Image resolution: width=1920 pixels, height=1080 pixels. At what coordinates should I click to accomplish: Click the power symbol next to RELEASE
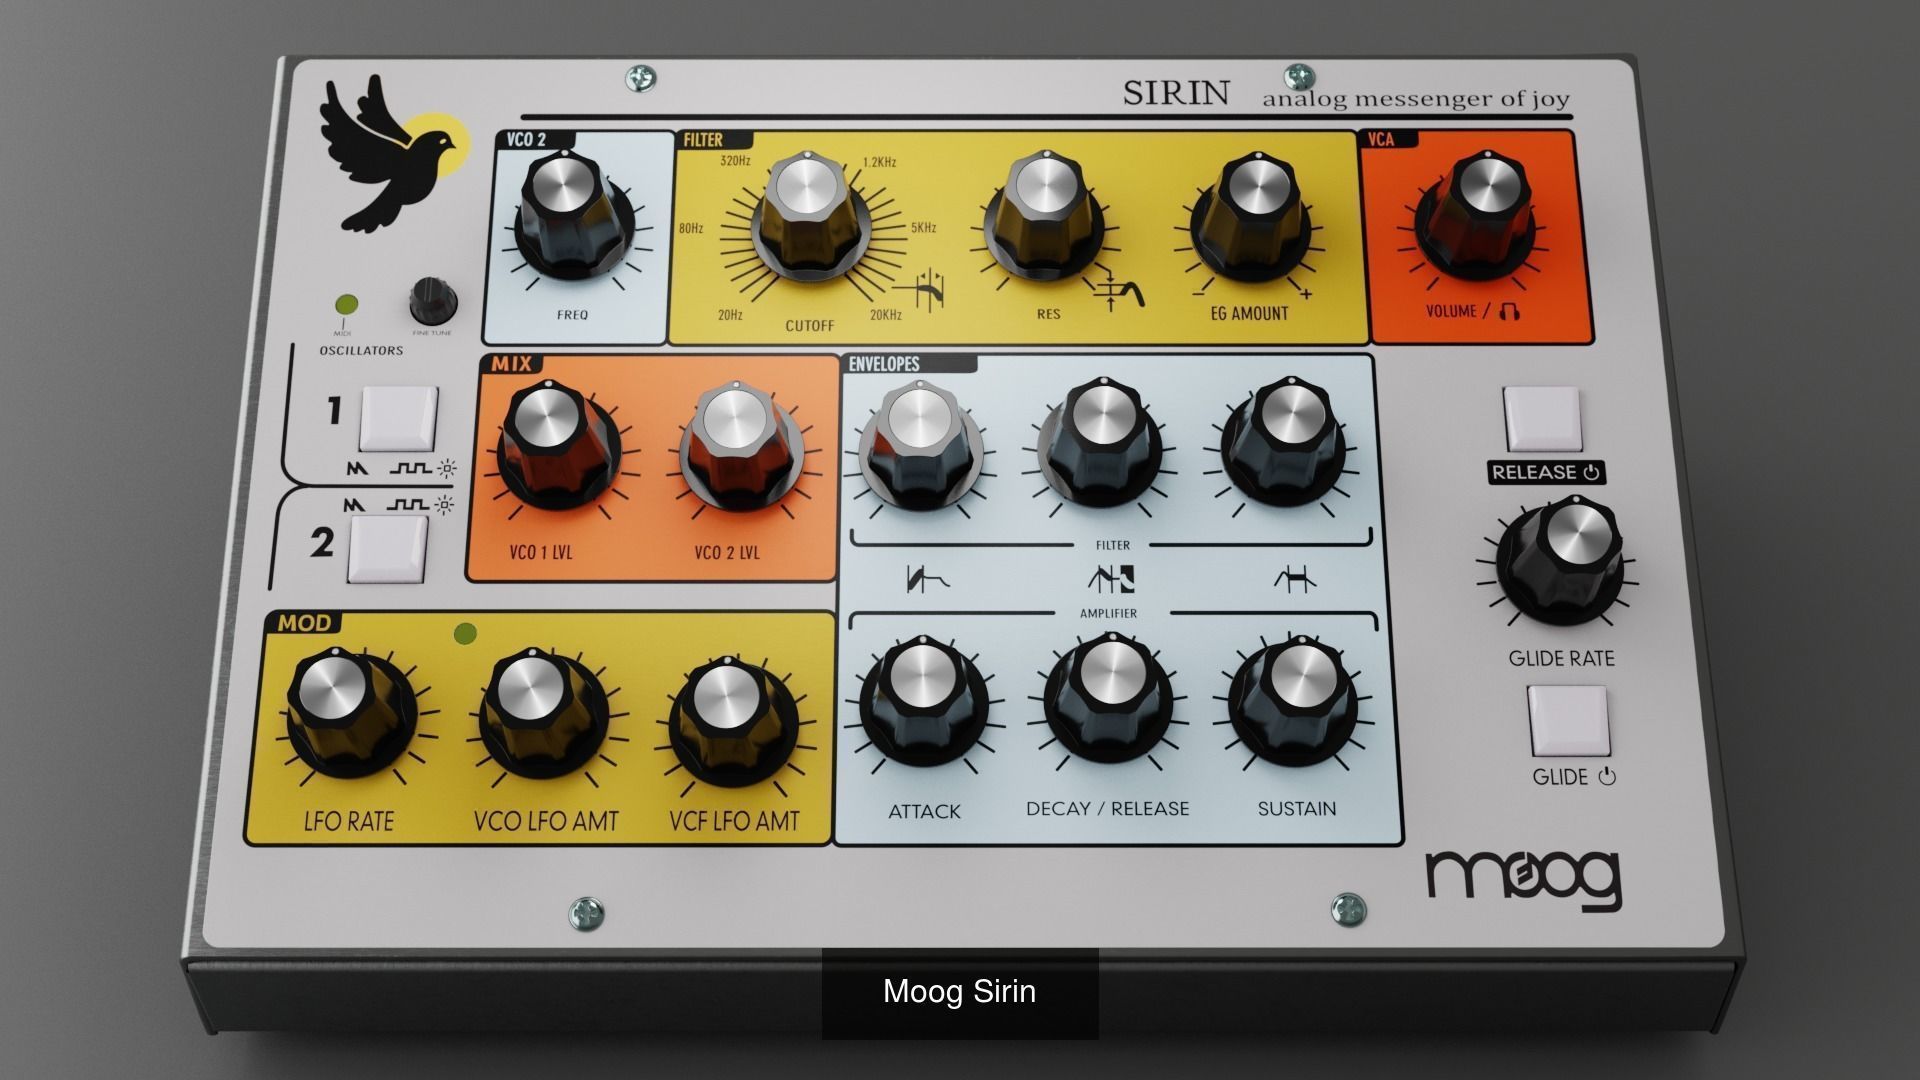pos(1592,472)
